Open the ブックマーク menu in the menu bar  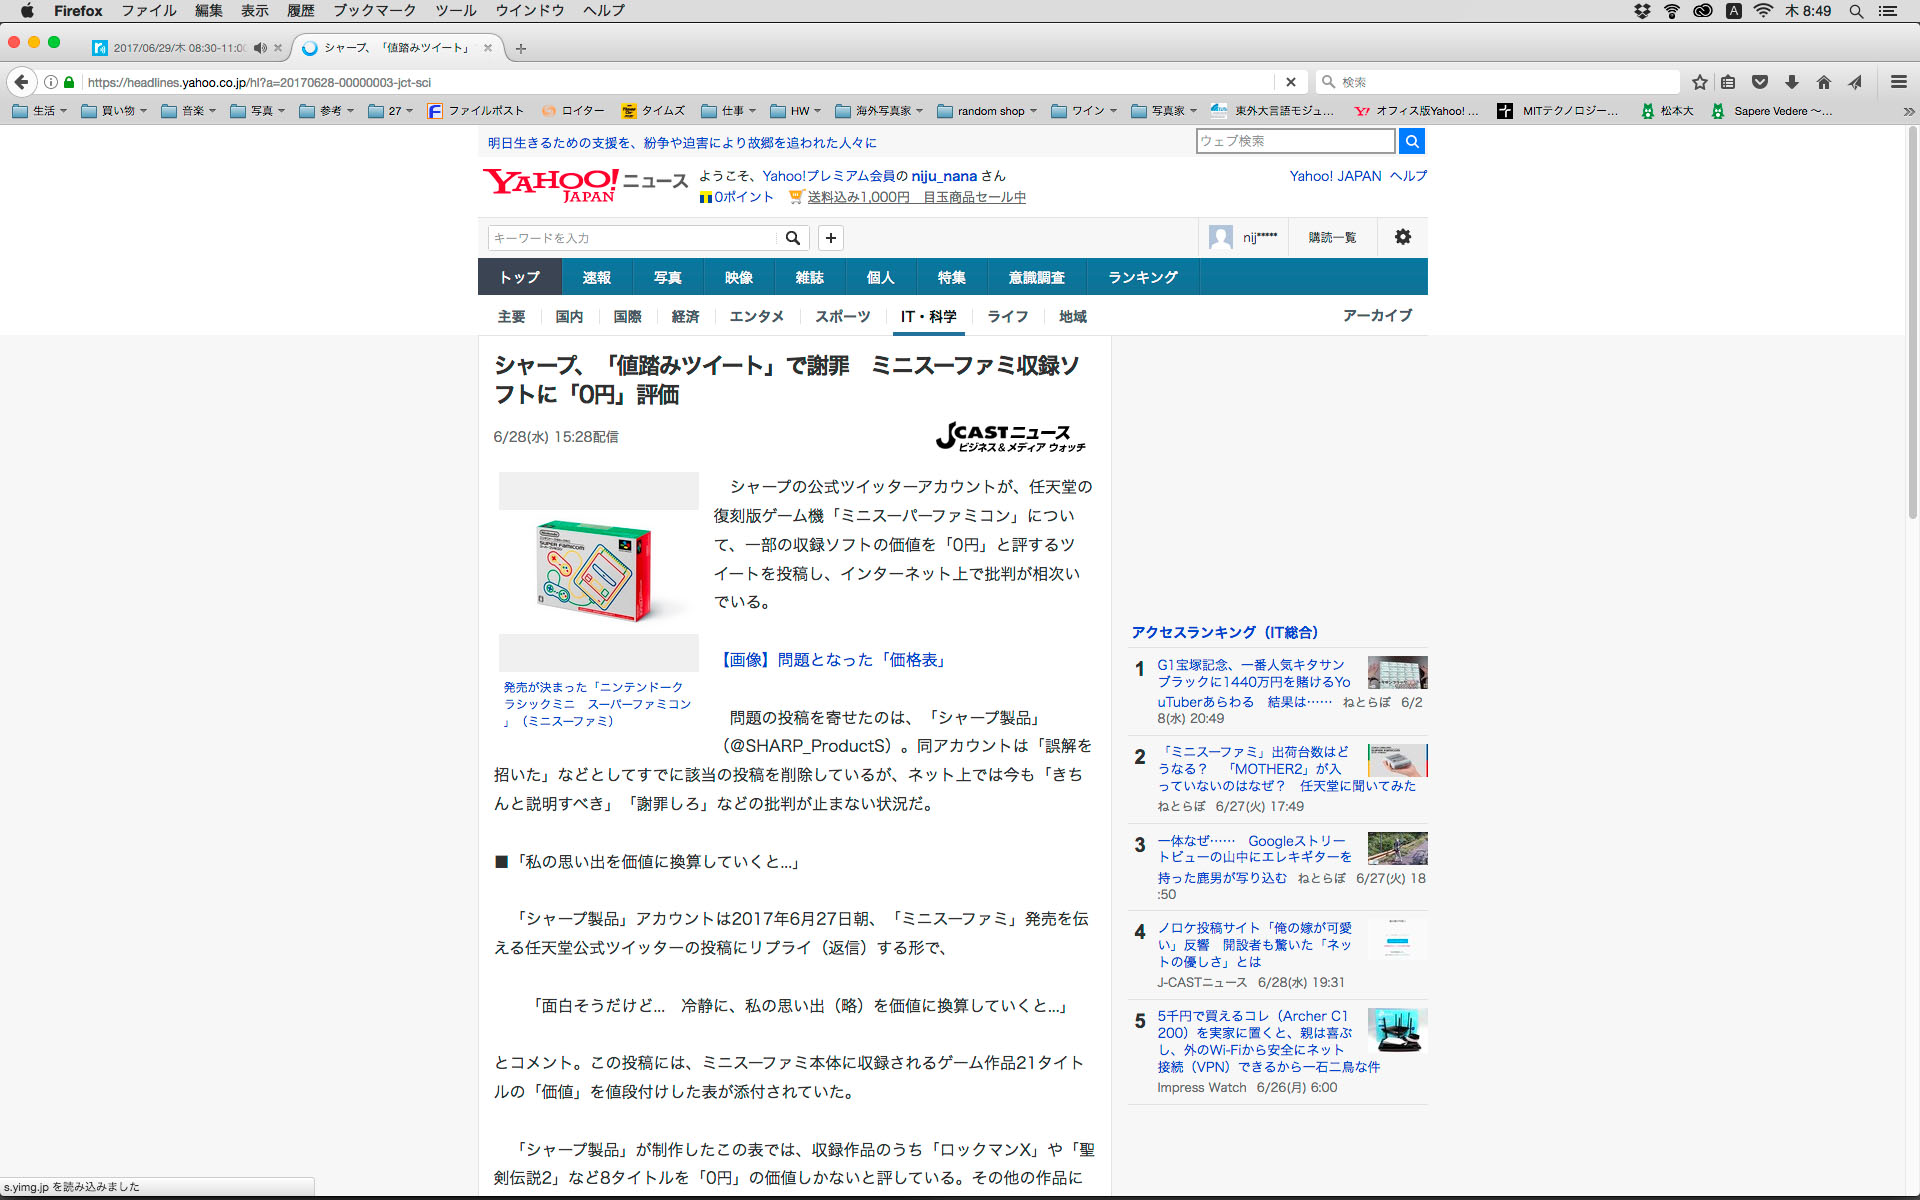pyautogui.click(x=374, y=11)
